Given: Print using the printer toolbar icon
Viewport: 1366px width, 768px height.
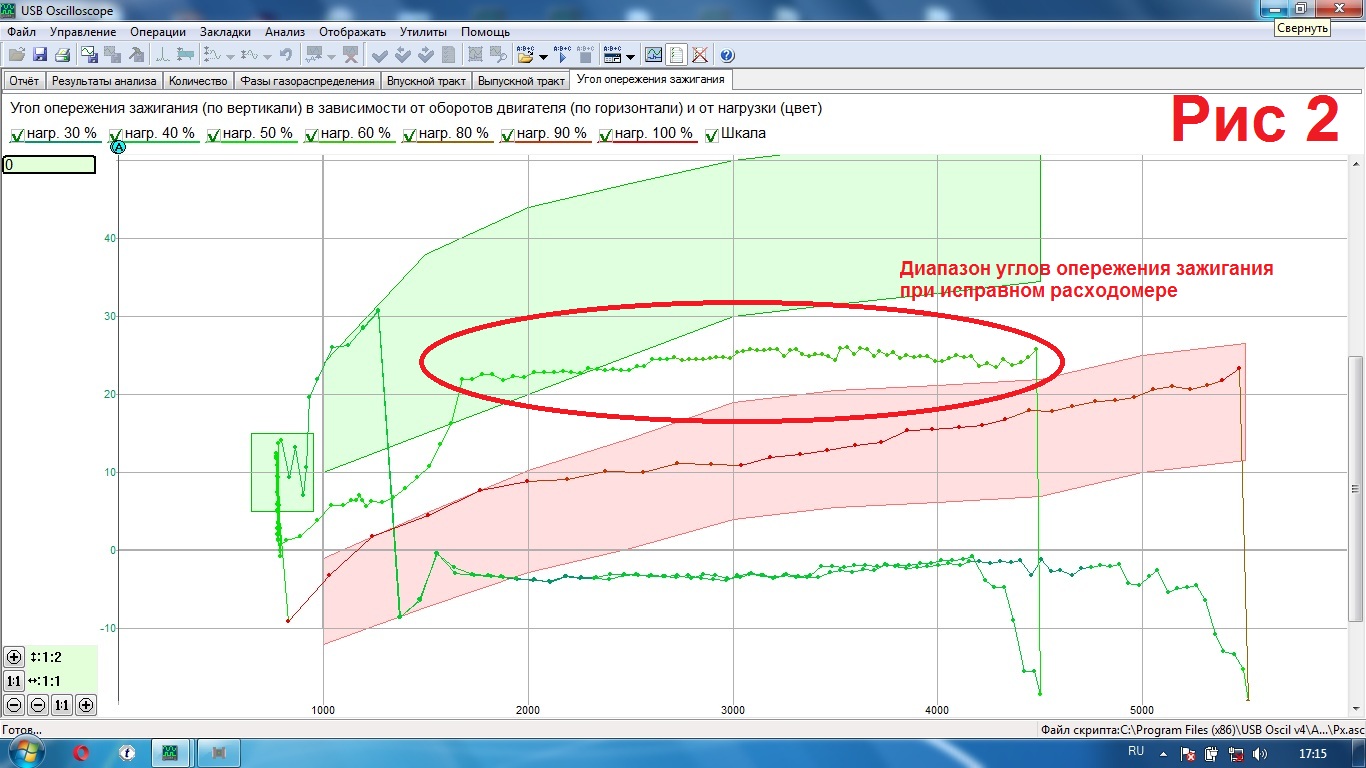Looking at the screenshot, I should click(x=62, y=55).
